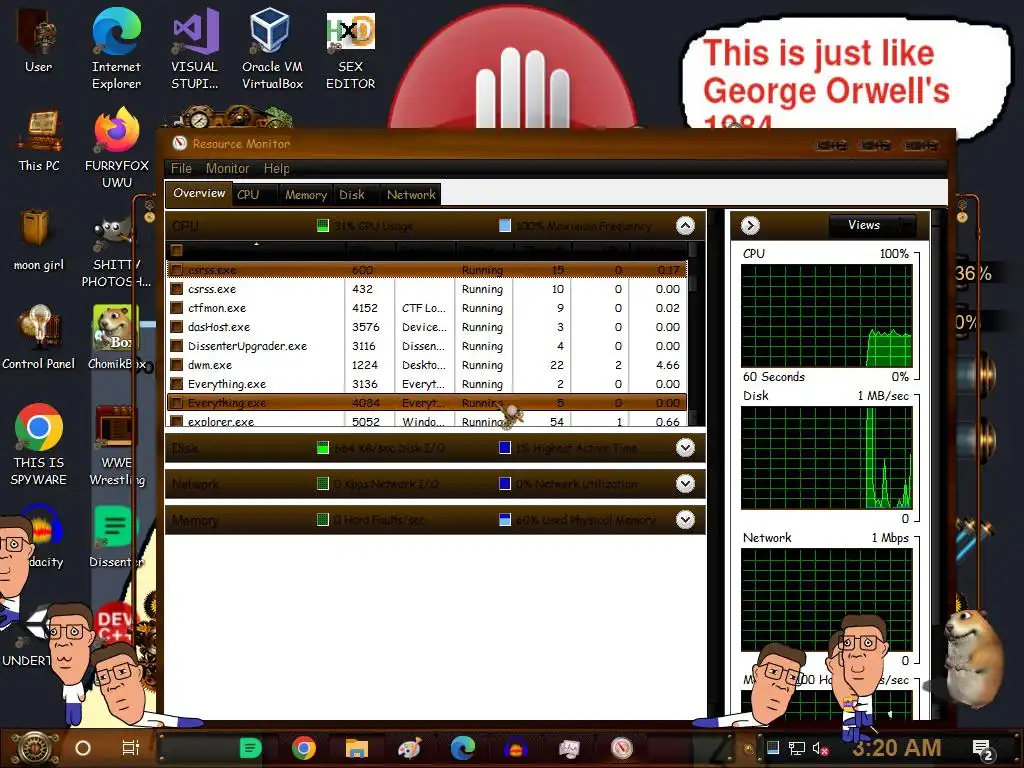This screenshot has width=1024, height=768.
Task: Check the csrss.exe PID 600 checkbox
Action: [176, 270]
